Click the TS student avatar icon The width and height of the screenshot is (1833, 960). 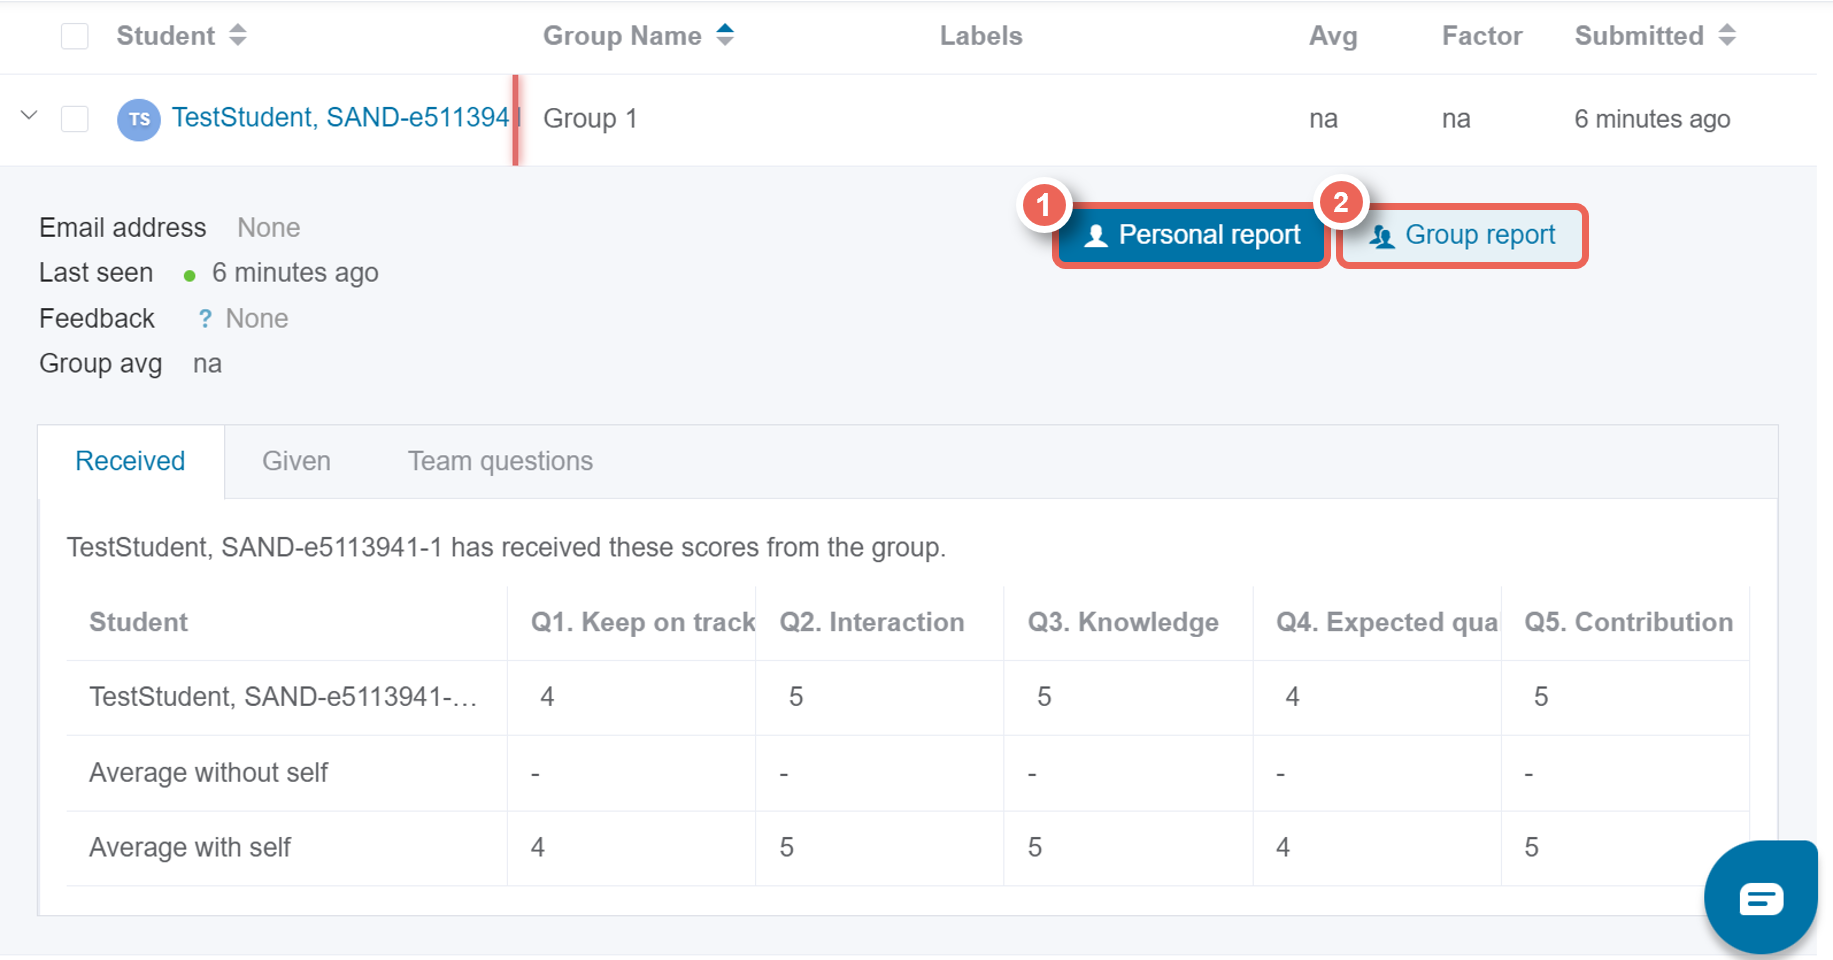pos(139,119)
